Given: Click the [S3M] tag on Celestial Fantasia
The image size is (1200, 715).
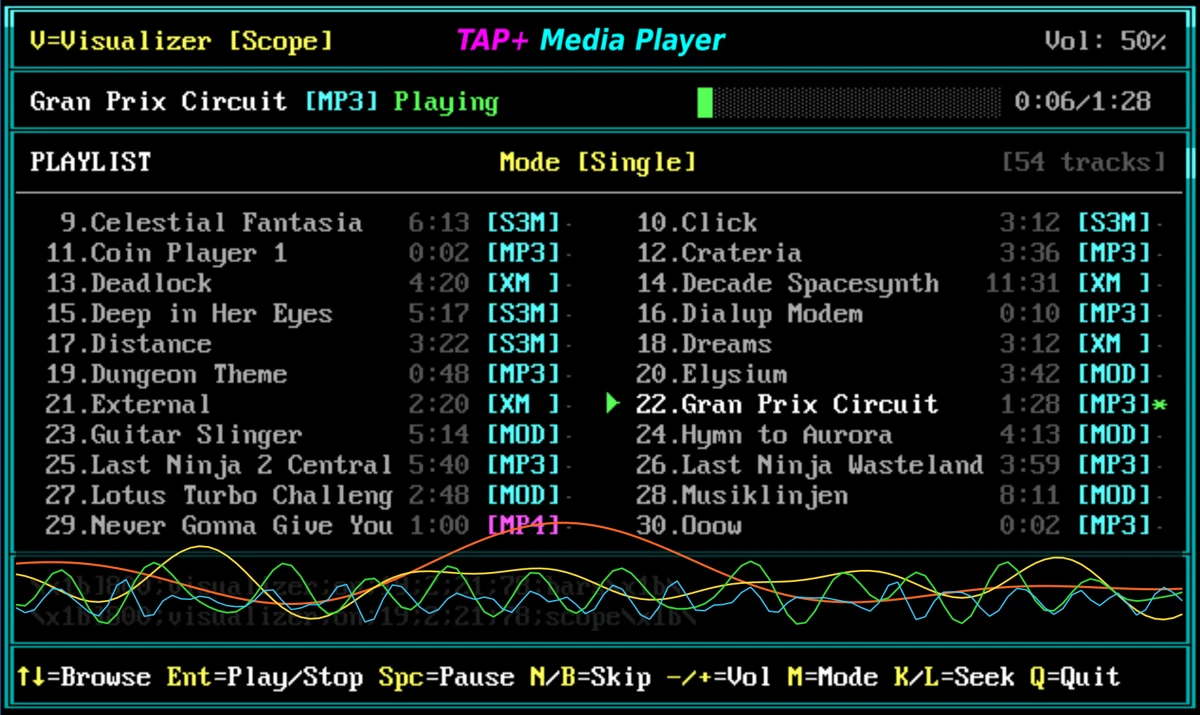Looking at the screenshot, I should (523, 223).
